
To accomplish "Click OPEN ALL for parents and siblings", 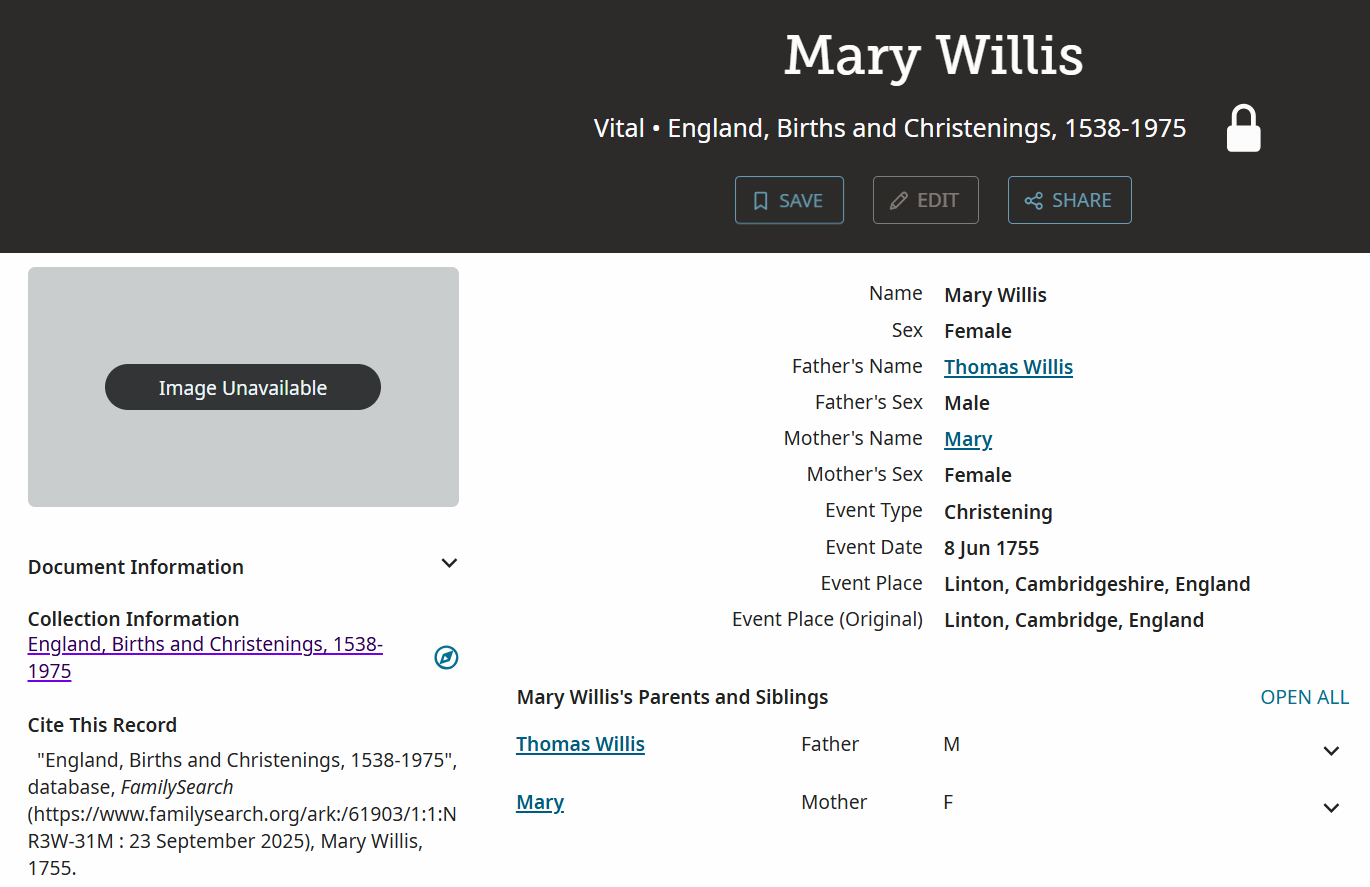I will (x=1304, y=697).
